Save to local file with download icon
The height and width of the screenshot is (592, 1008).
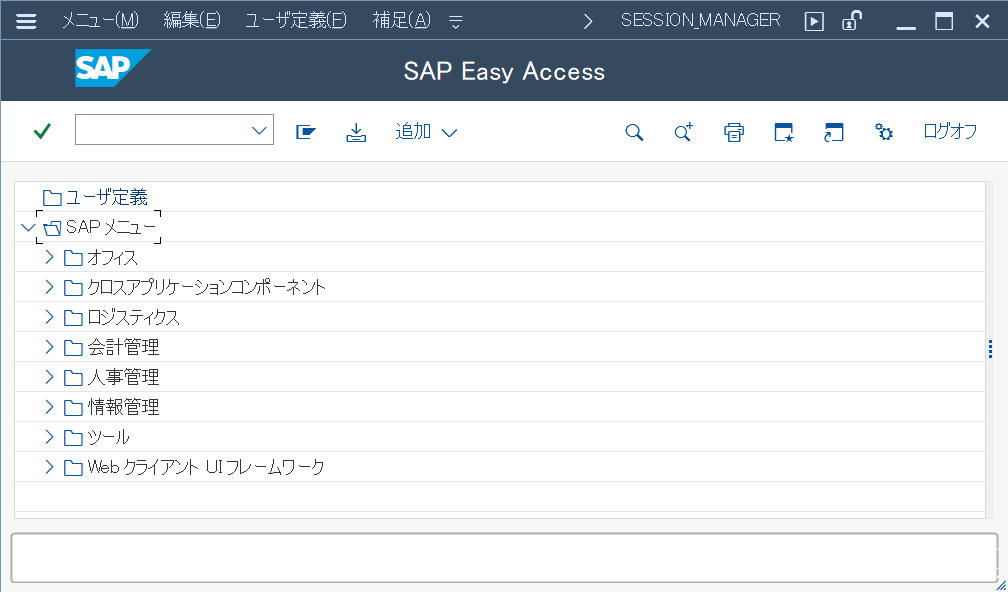[x=356, y=131]
